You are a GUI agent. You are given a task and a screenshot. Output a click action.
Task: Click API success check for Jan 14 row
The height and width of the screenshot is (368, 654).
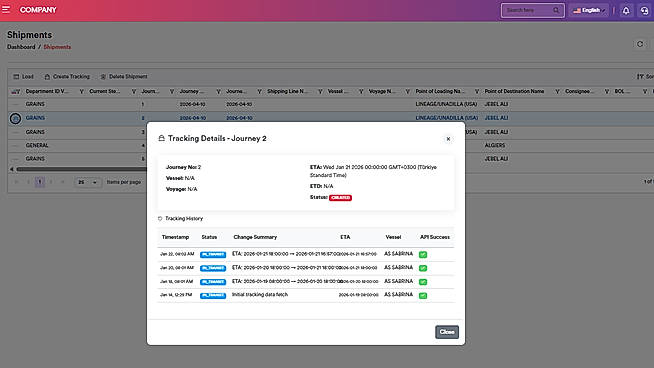(x=423, y=296)
